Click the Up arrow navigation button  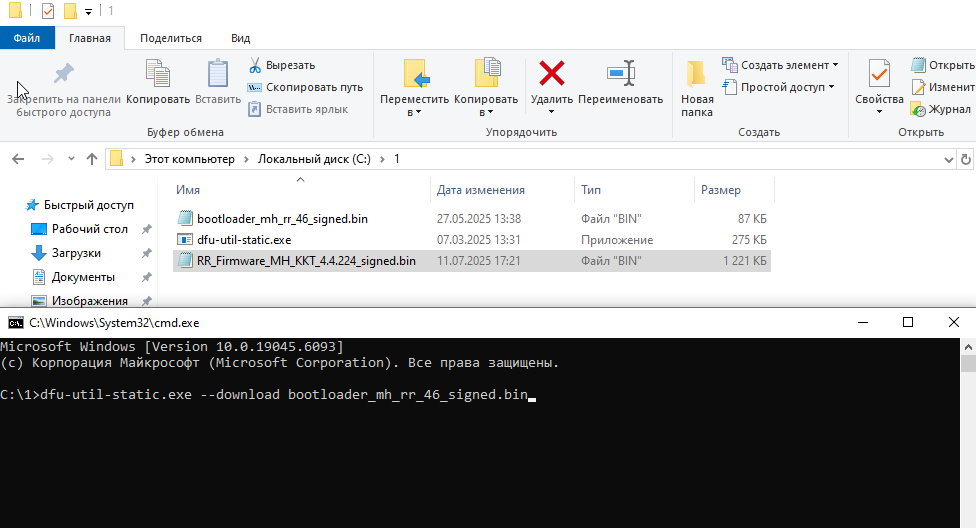(92, 159)
